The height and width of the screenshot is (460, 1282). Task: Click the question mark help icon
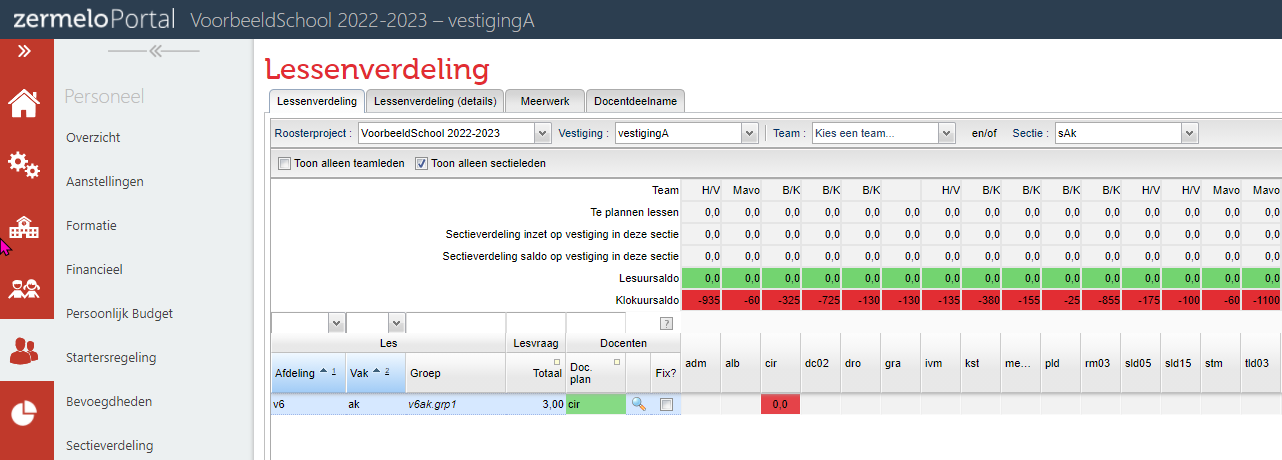[x=666, y=323]
